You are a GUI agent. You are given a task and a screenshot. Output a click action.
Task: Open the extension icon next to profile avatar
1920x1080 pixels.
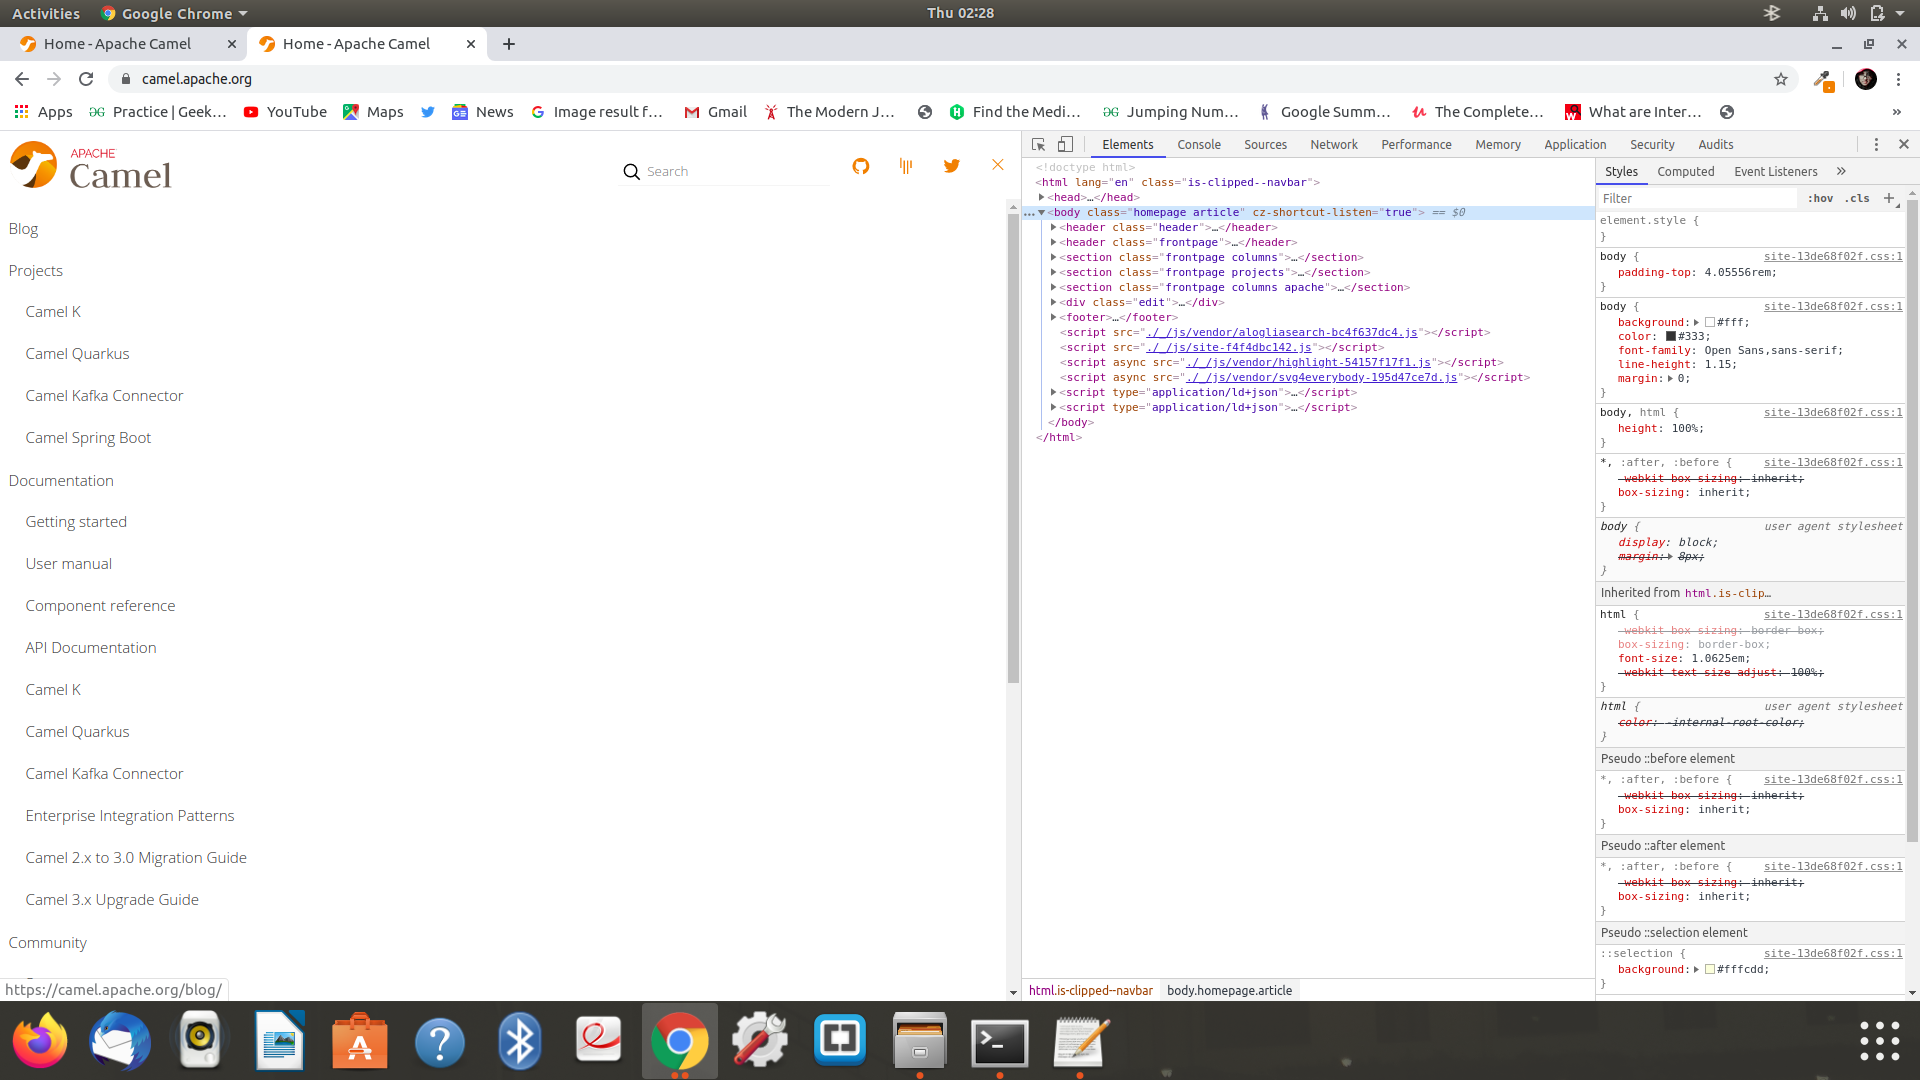click(x=1823, y=80)
